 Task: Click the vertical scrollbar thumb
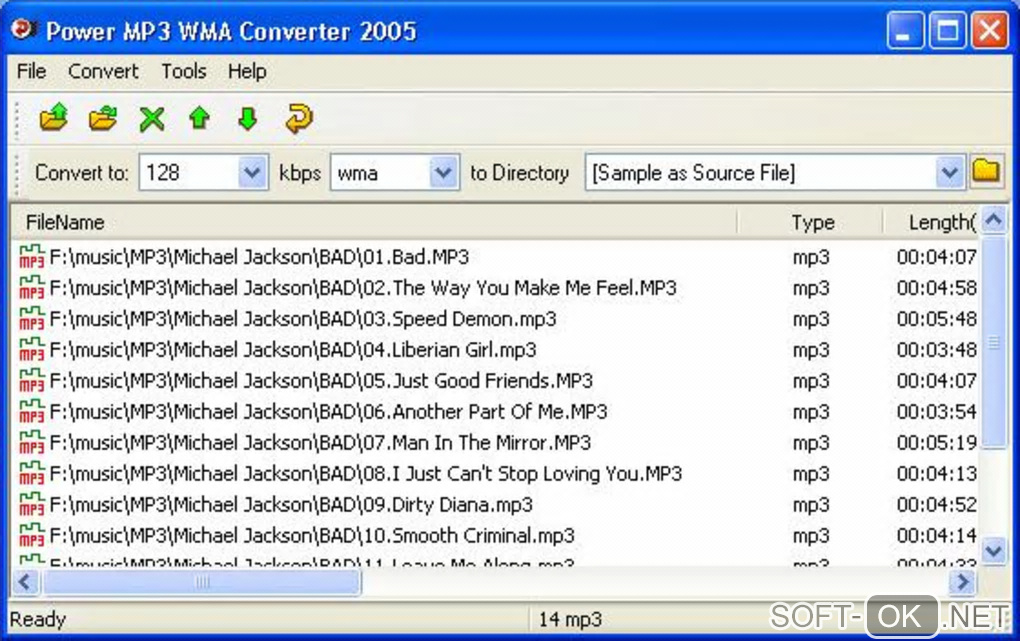tap(993, 342)
